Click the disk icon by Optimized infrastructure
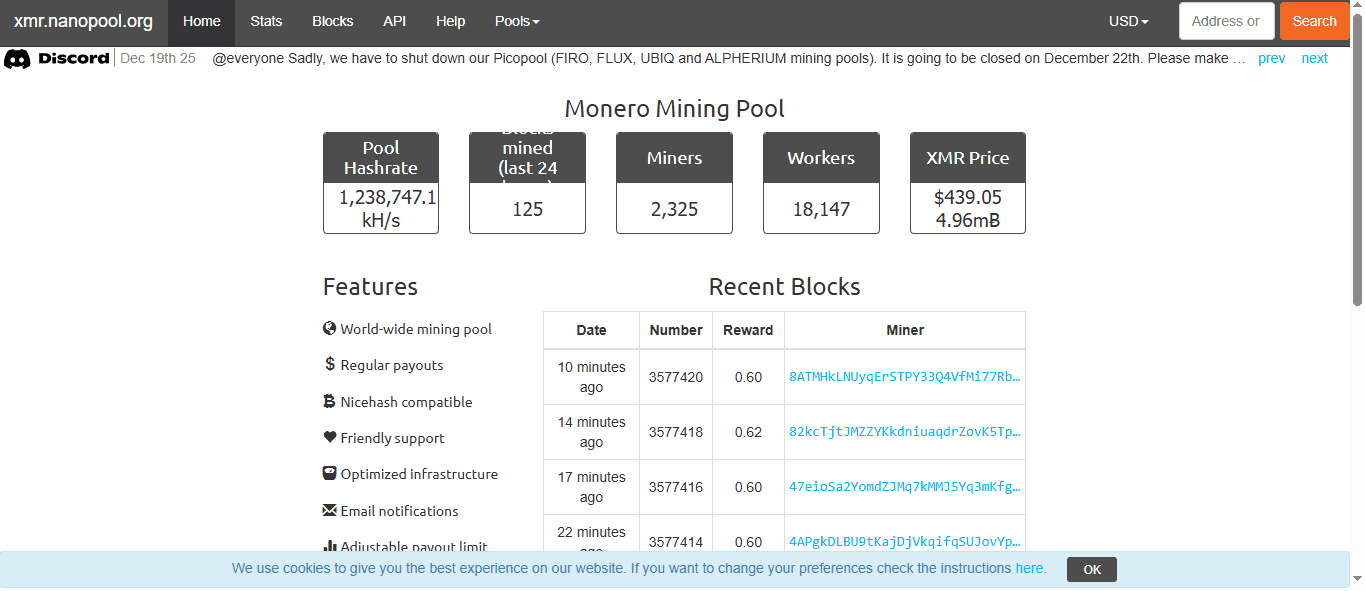 tap(329, 473)
